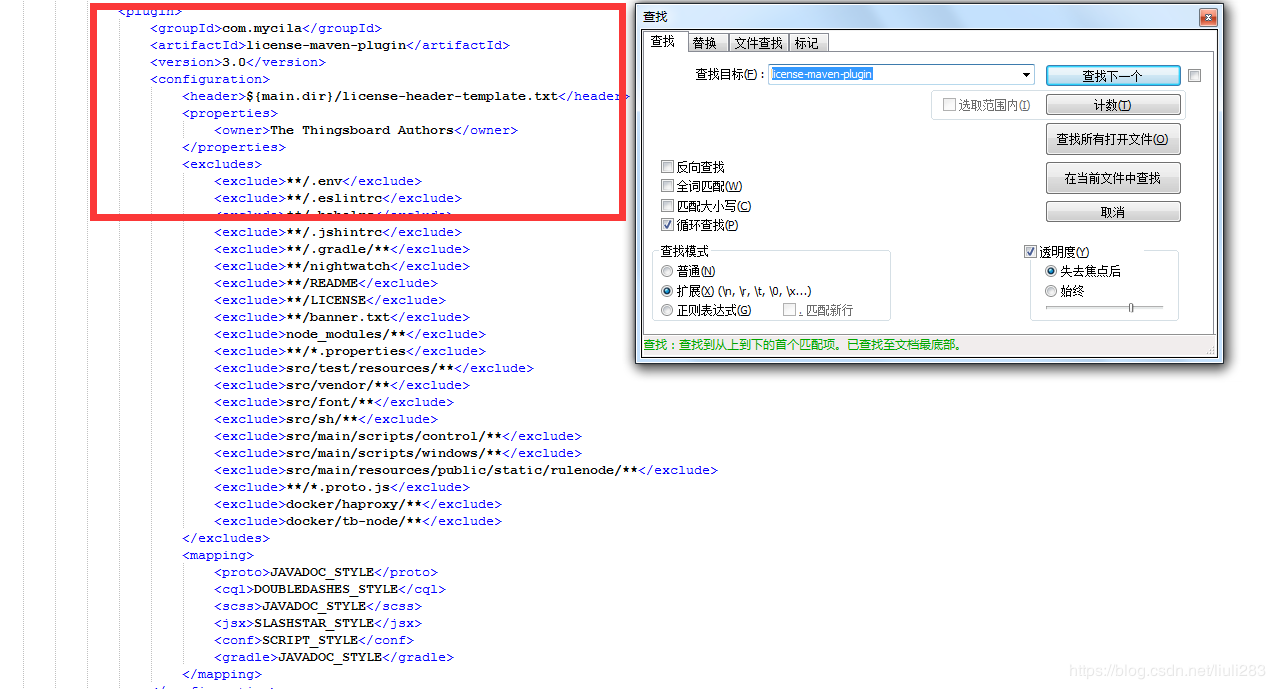Click the 取消 button
Viewport: 1275px width, 689px height.
click(x=1113, y=212)
